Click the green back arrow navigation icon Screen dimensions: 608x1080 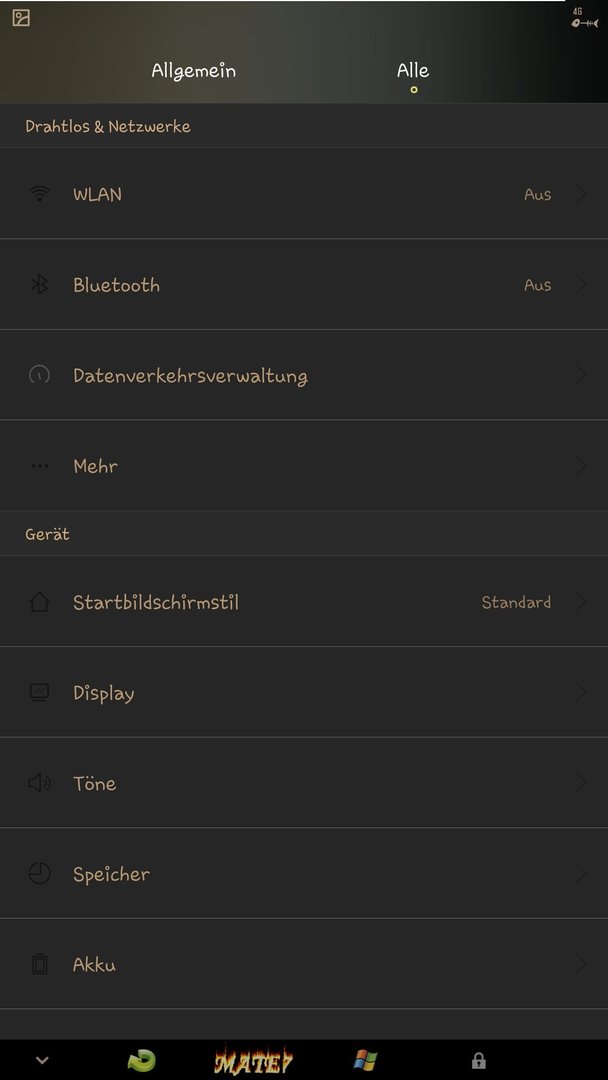point(142,1061)
